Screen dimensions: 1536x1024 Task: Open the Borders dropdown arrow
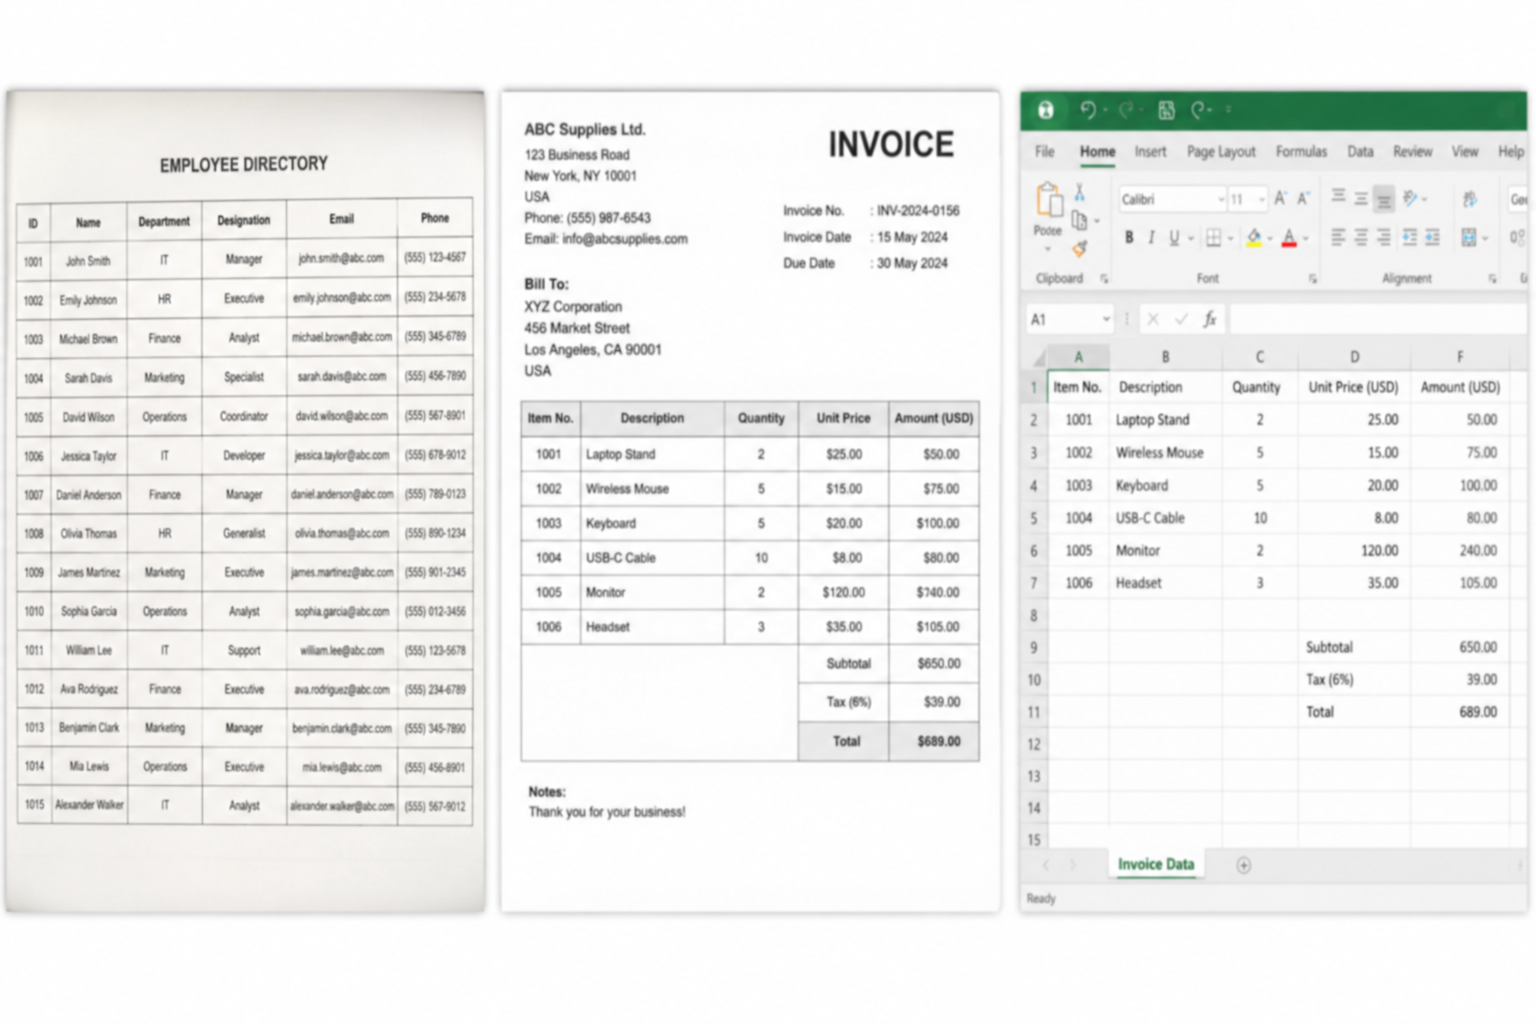(1230, 238)
